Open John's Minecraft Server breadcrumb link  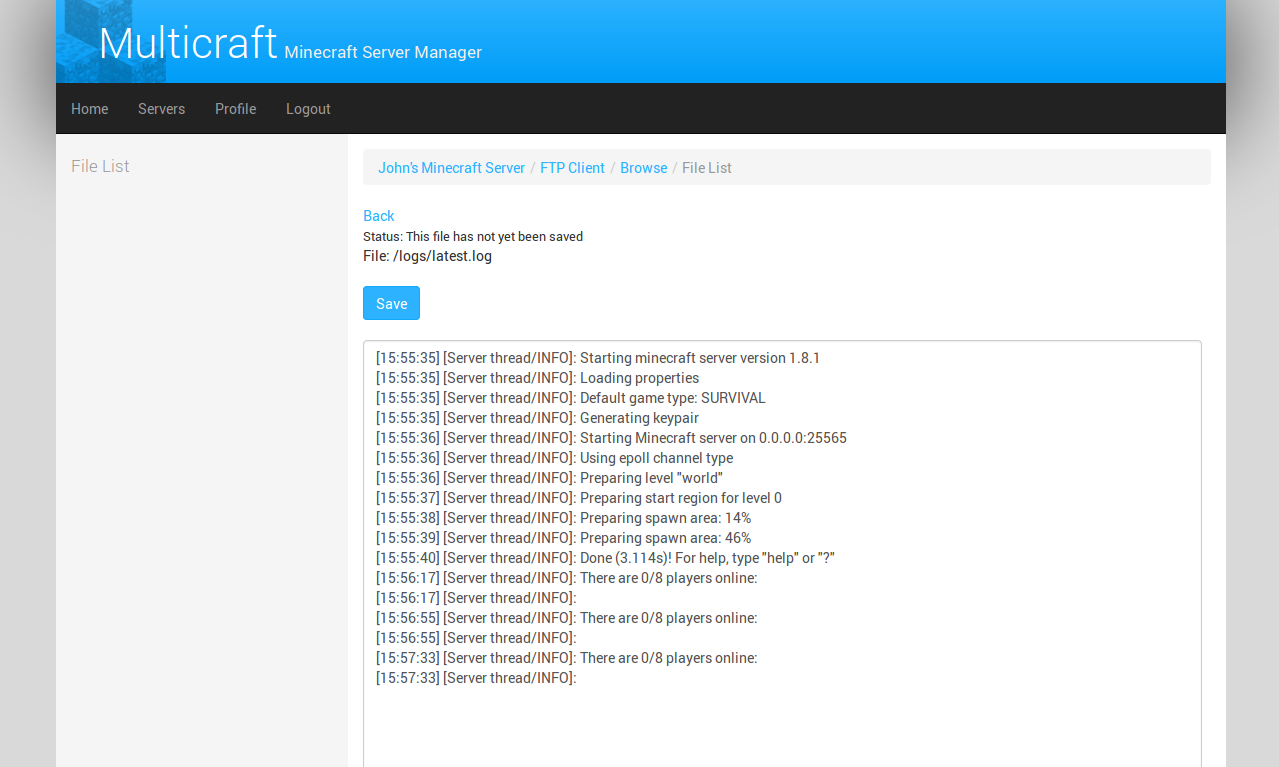point(451,168)
